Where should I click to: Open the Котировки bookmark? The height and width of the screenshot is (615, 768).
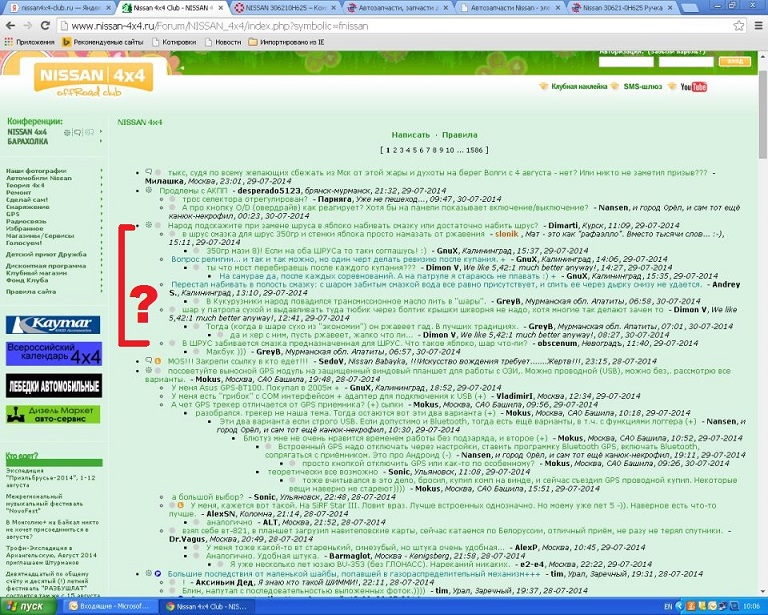(x=174, y=42)
